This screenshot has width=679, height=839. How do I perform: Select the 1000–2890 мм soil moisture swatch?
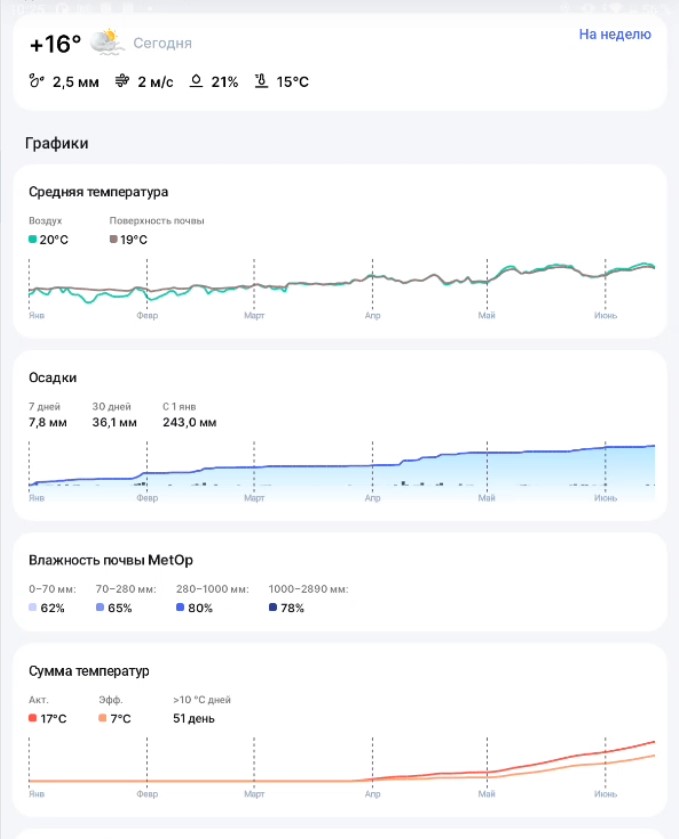pyautogui.click(x=273, y=607)
